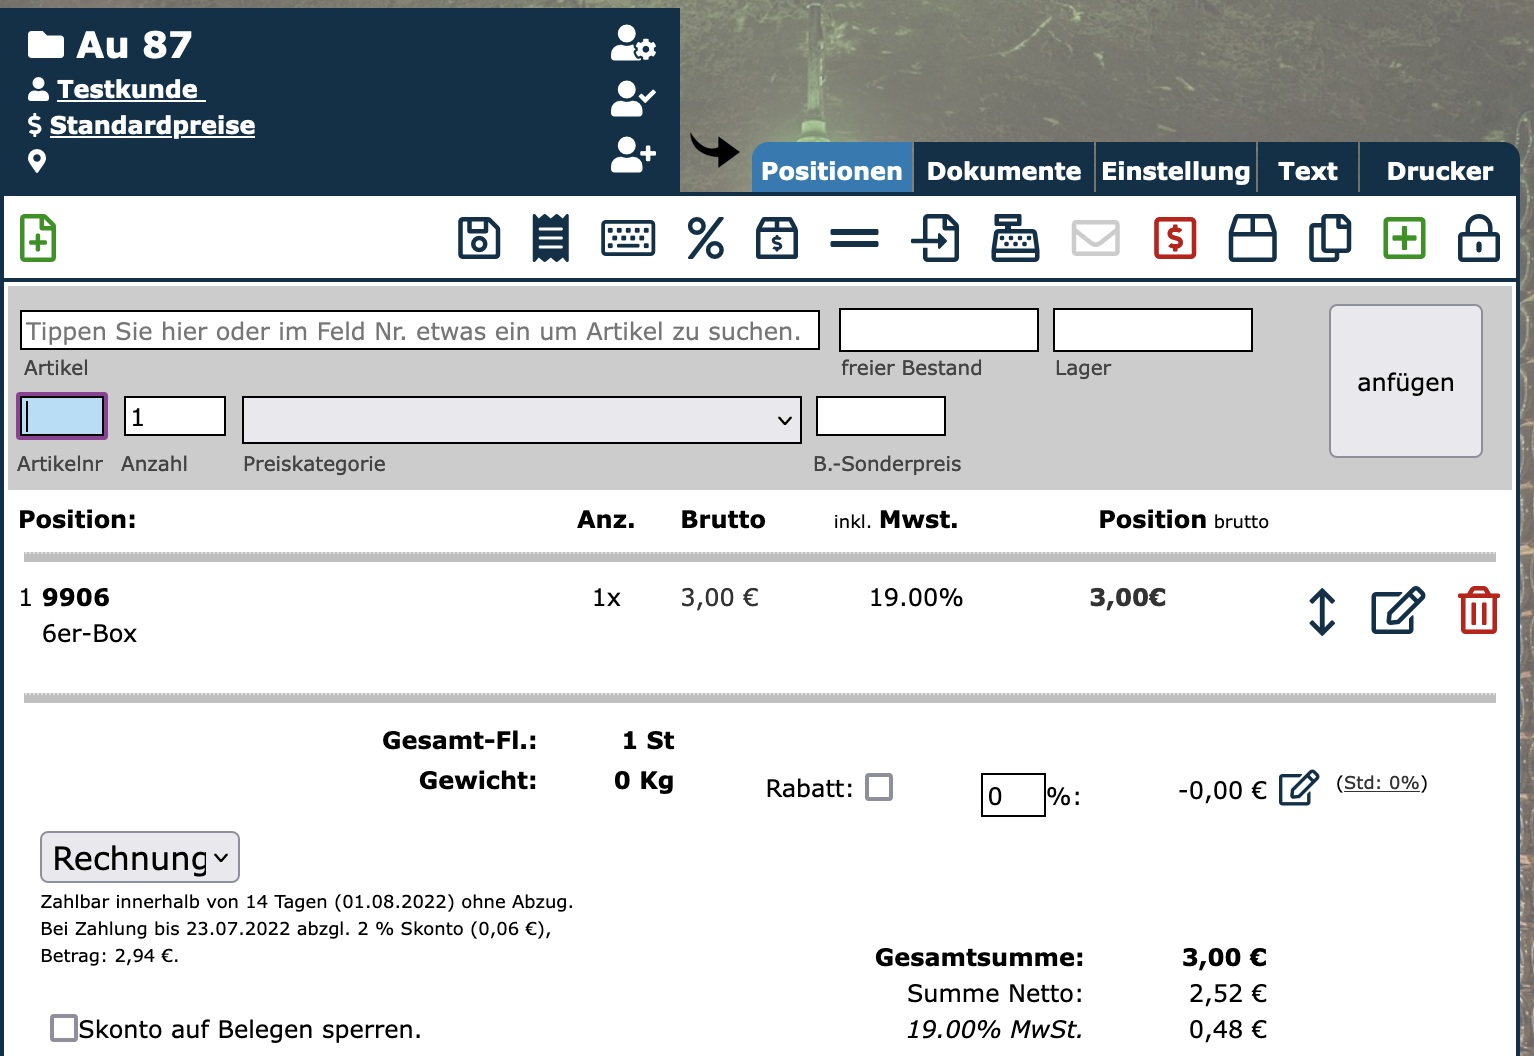Click the green new document icon
This screenshot has height=1056, width=1534.
click(x=38, y=239)
